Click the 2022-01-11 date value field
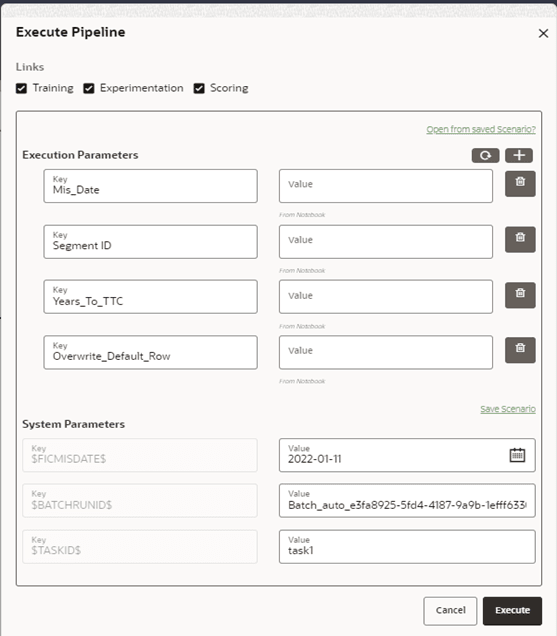The image size is (557, 636). point(407,455)
